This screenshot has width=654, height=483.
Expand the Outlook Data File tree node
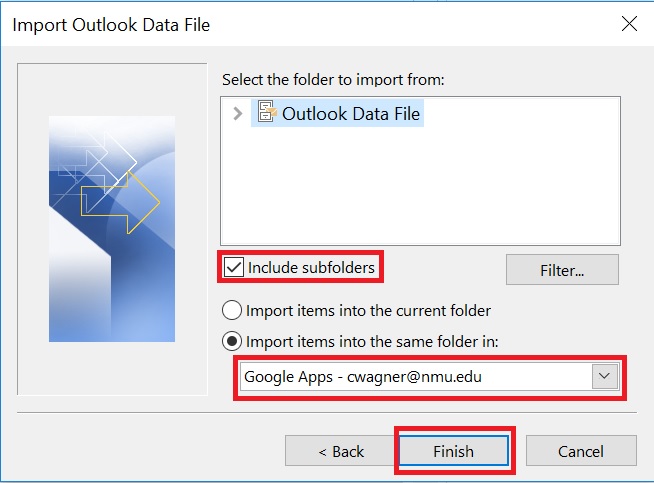point(237,114)
